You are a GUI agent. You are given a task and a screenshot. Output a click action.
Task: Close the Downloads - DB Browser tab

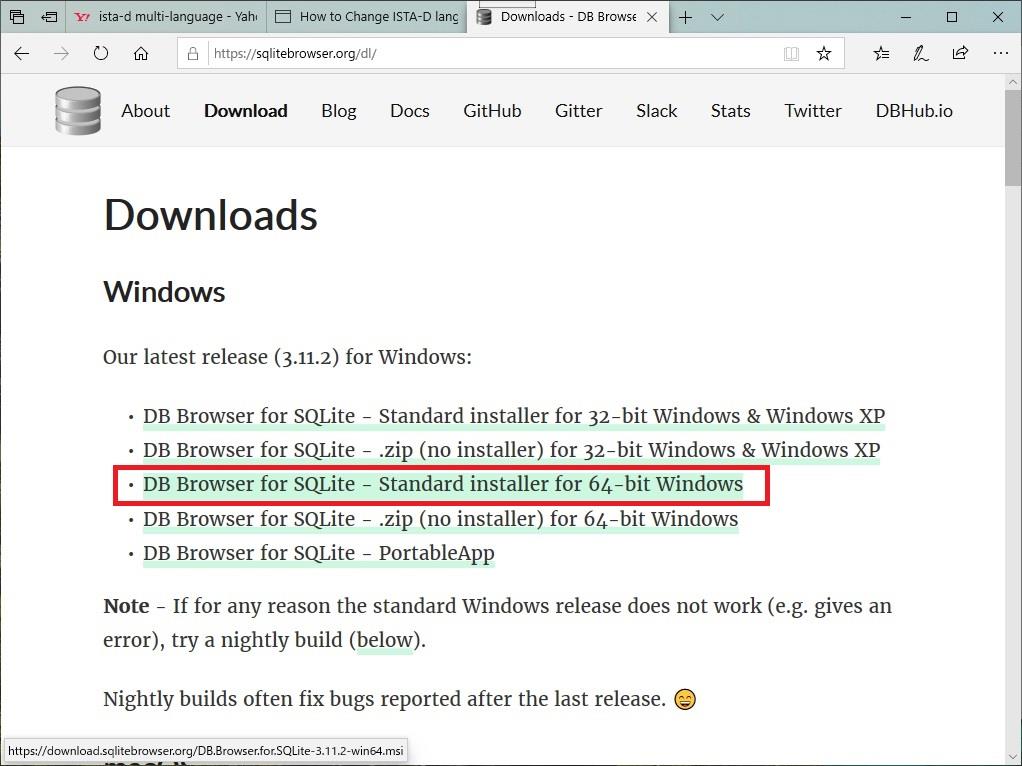652,18
